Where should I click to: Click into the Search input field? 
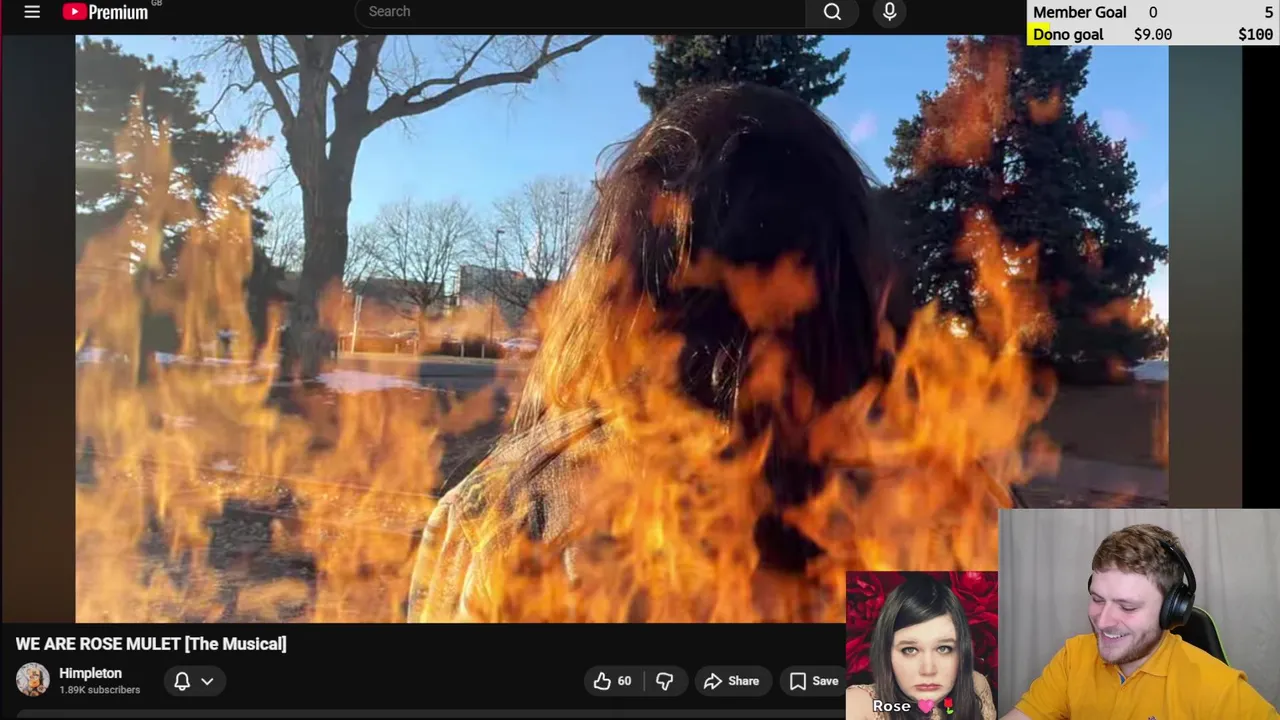point(580,12)
